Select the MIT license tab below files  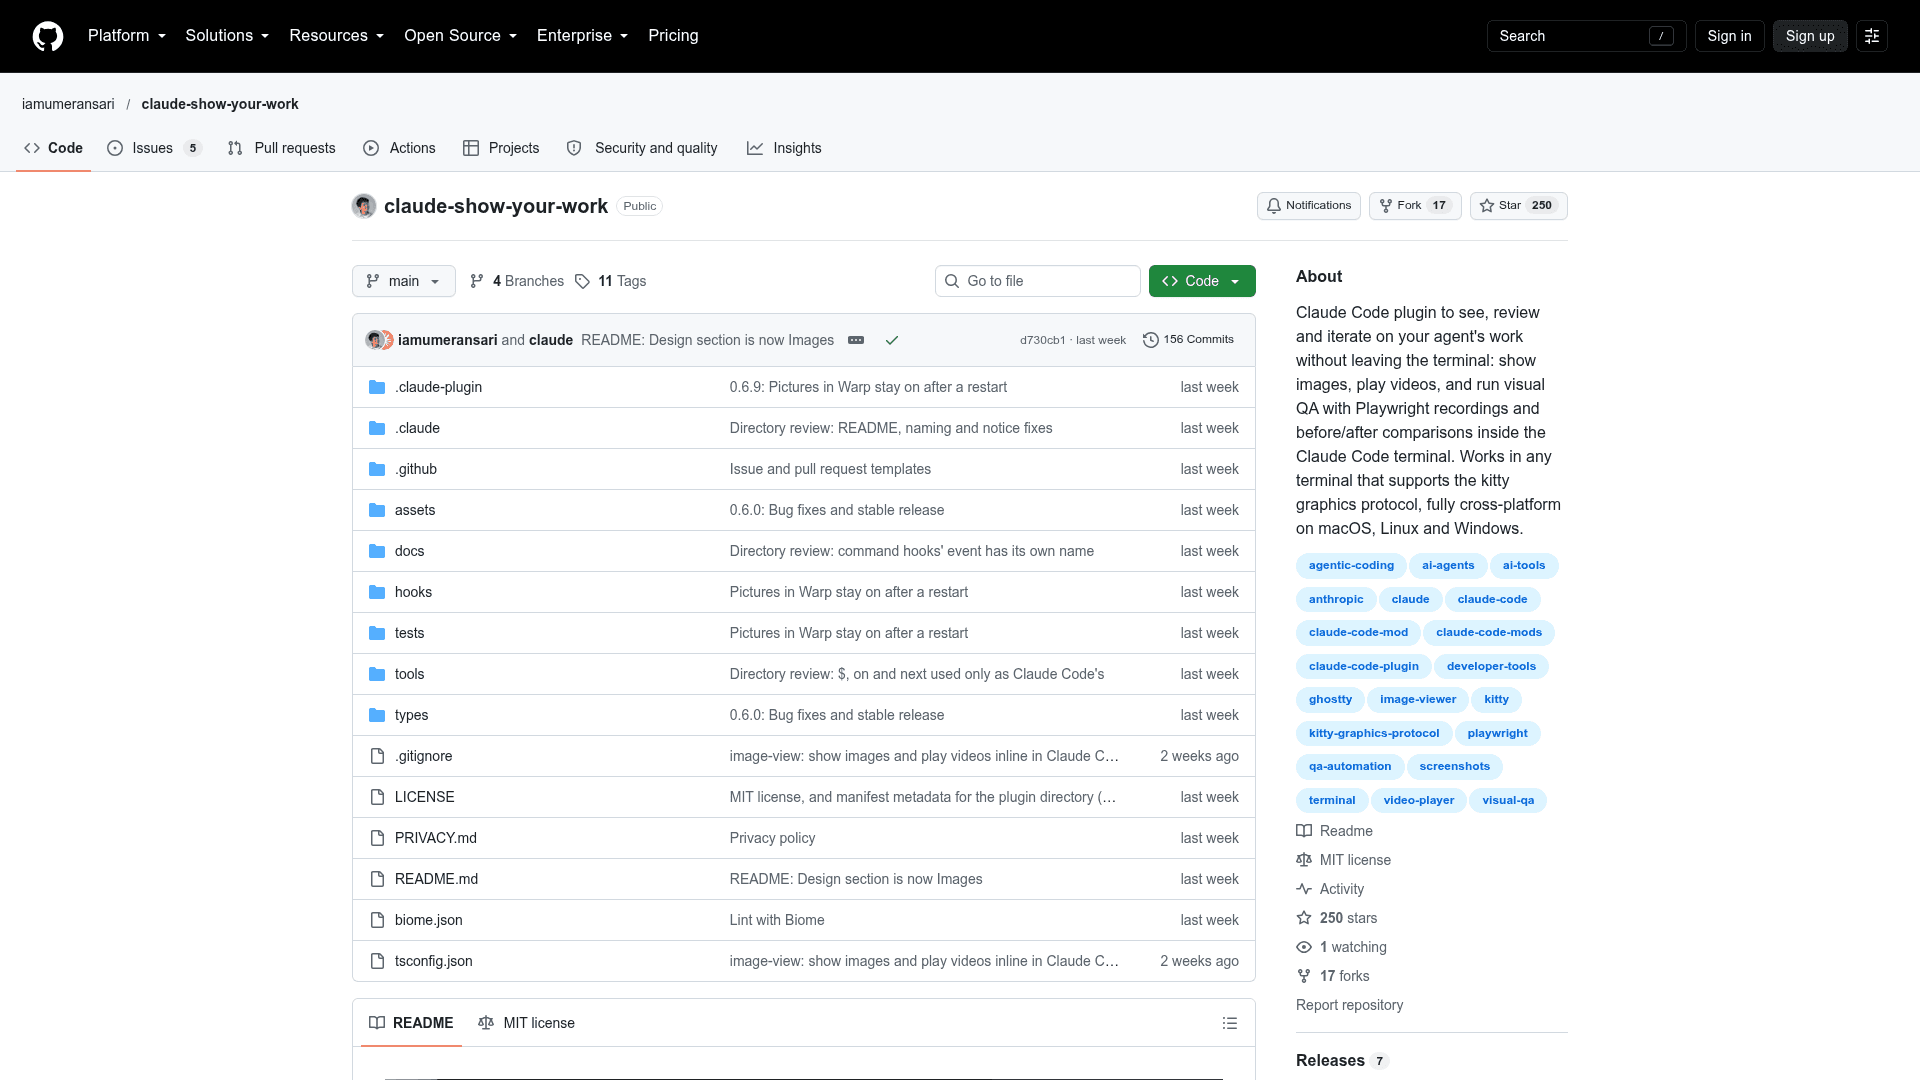[526, 1023]
